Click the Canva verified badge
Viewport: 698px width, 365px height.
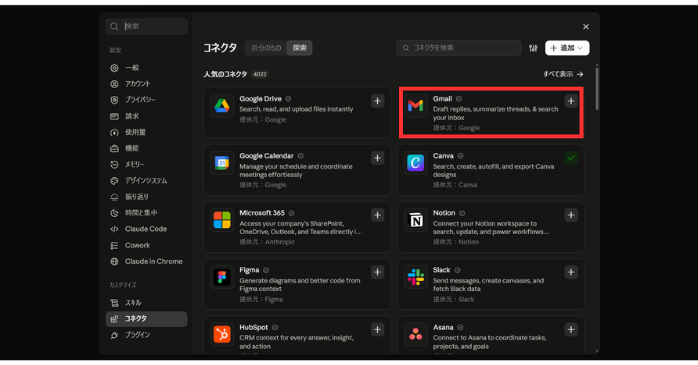[460, 156]
